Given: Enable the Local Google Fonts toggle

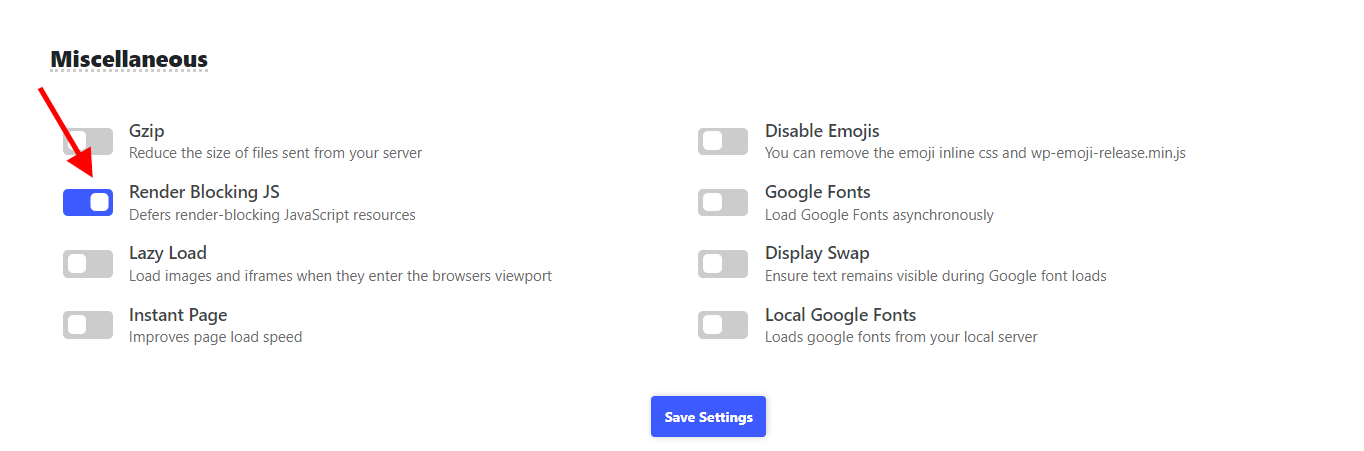Looking at the screenshot, I should tap(723, 325).
